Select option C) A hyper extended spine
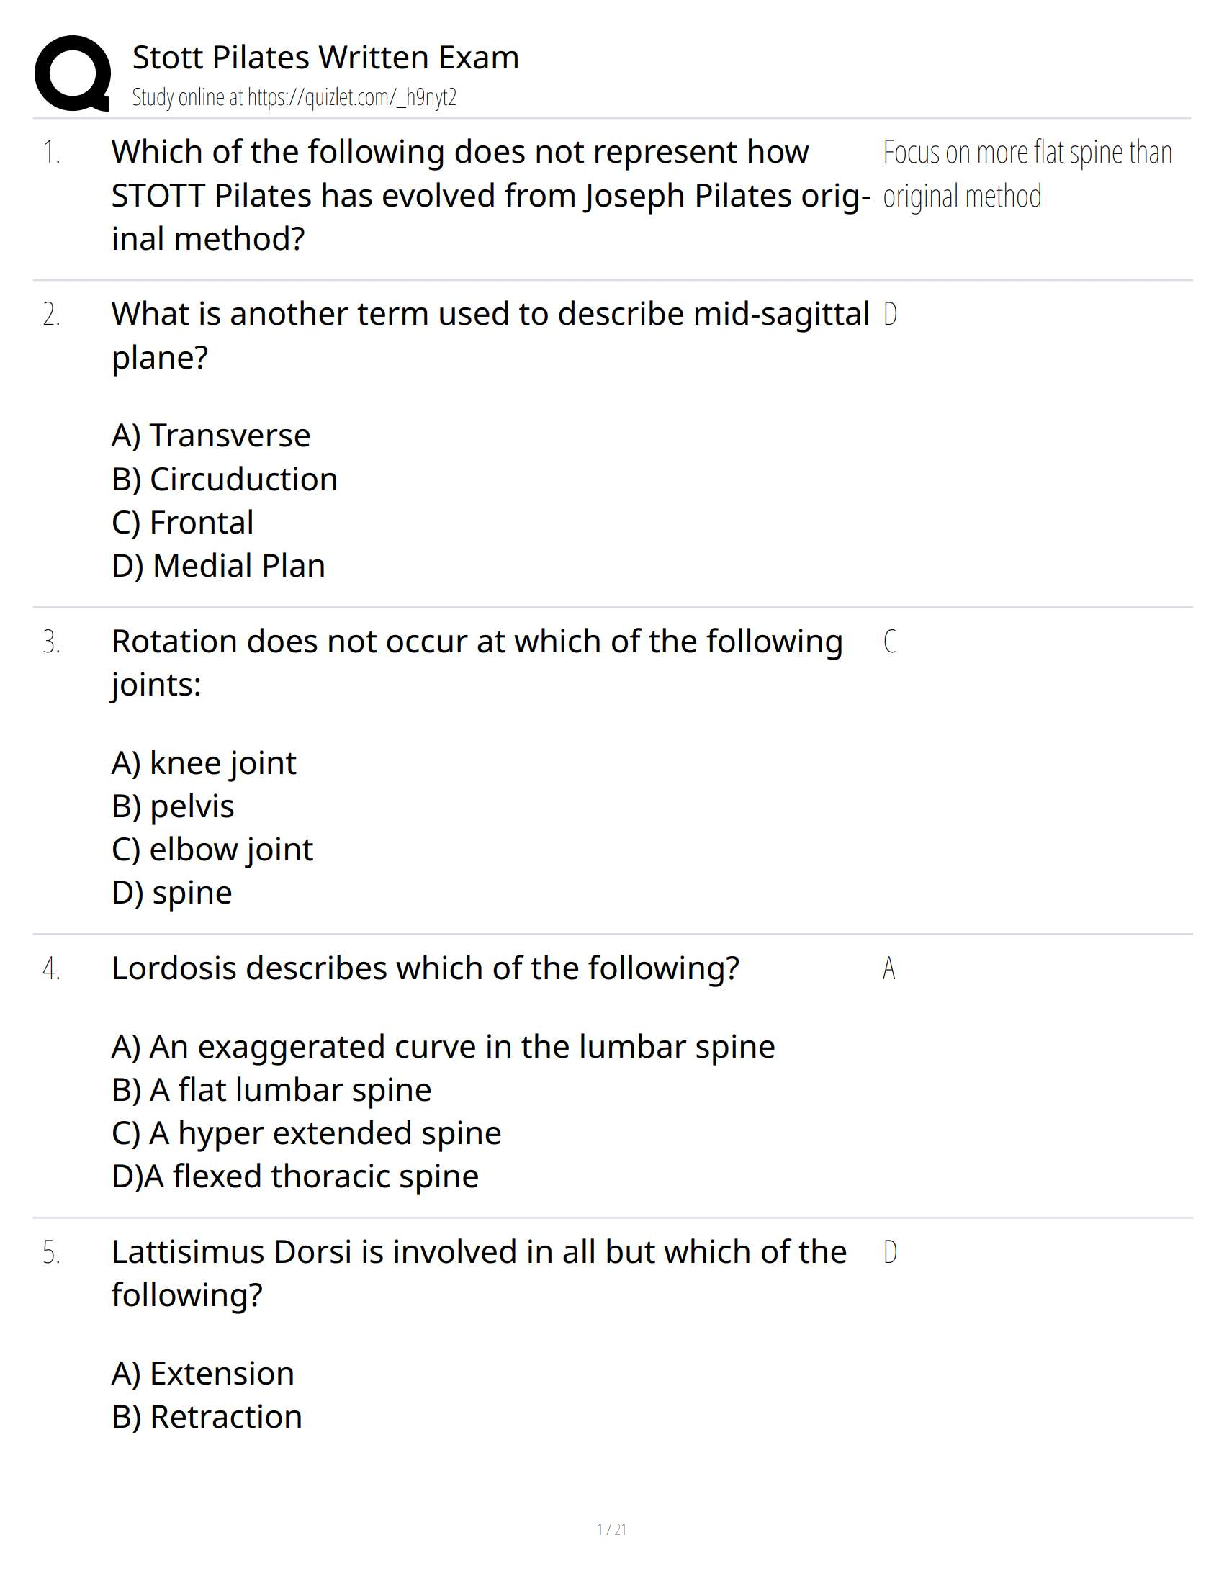Screen dimensions: 1224x1584 [x=306, y=1133]
